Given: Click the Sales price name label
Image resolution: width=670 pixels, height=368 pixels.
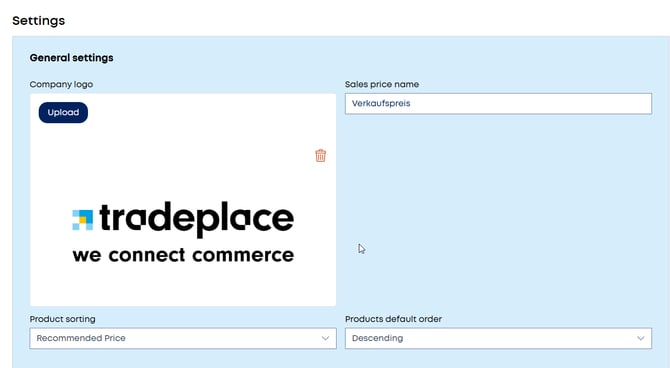Looking at the screenshot, I should [x=382, y=84].
